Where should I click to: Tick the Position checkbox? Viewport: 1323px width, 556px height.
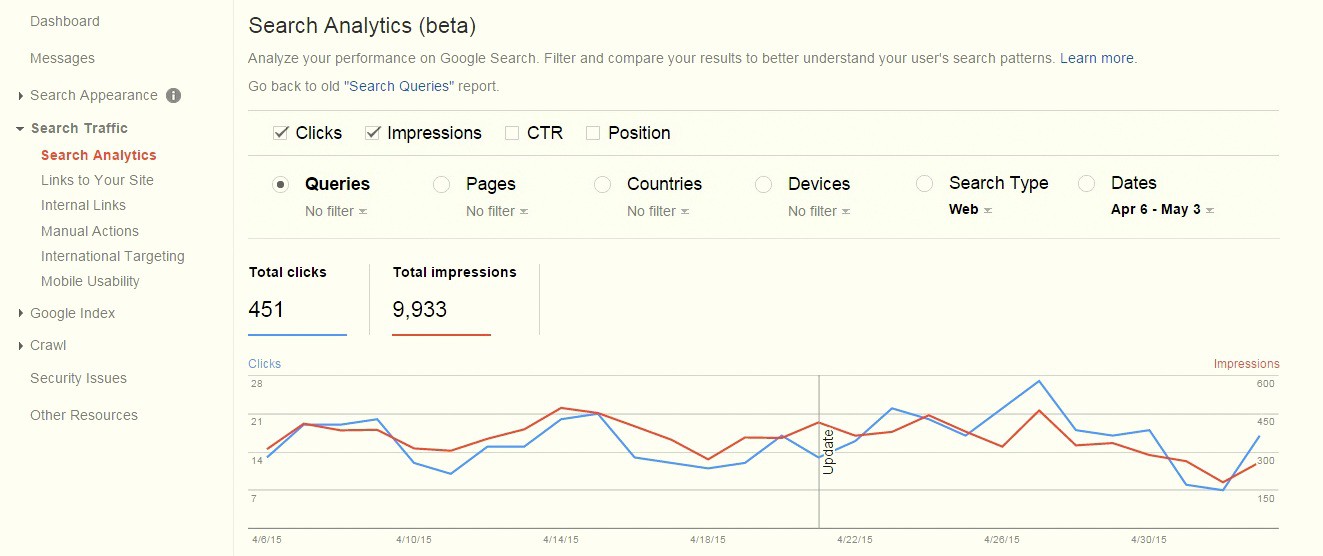pyautogui.click(x=593, y=133)
